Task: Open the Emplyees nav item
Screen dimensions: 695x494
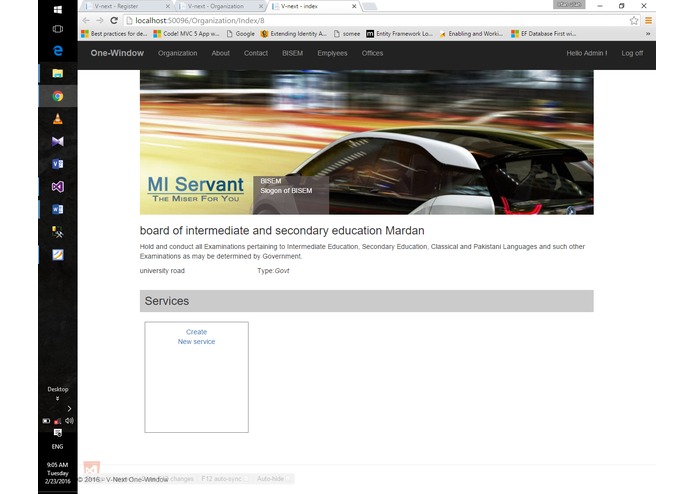Action: point(332,53)
